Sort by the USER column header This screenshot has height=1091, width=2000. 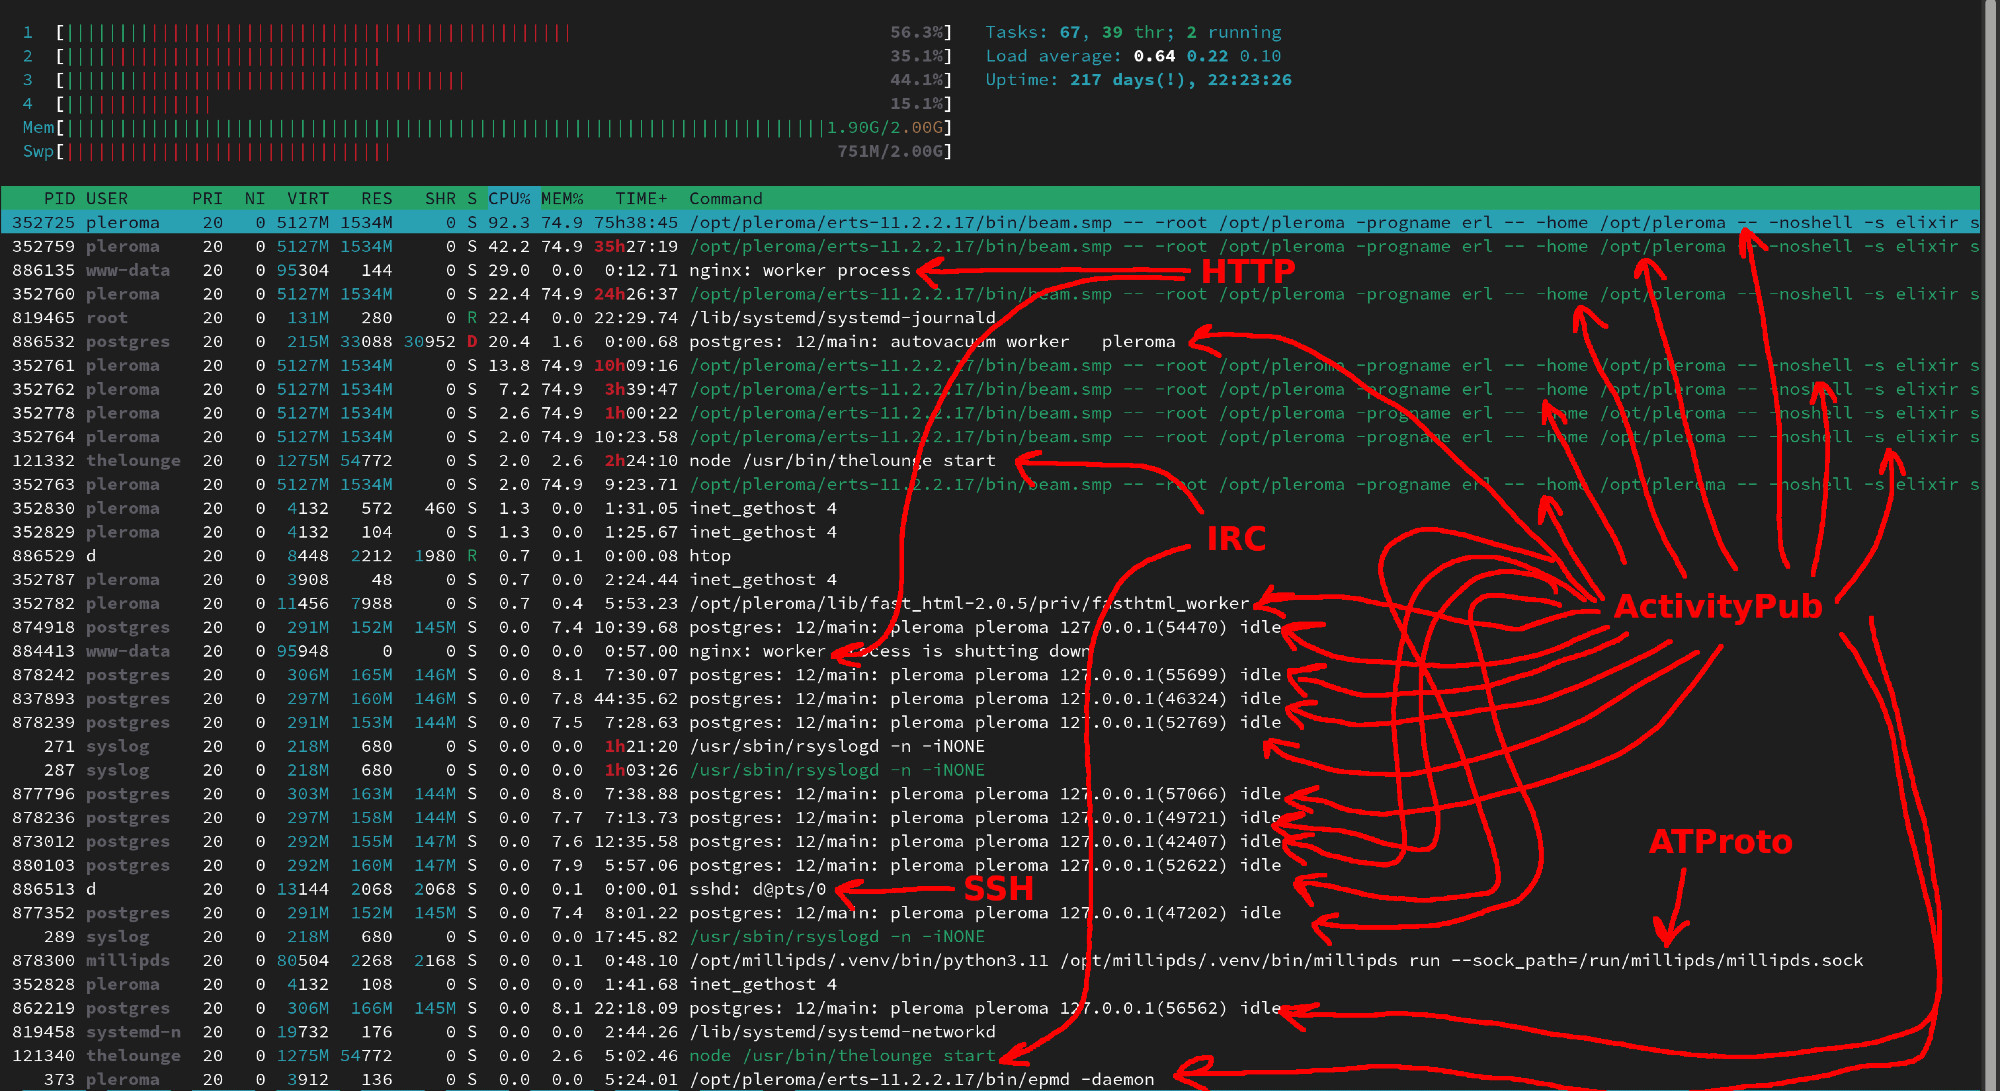coord(107,198)
